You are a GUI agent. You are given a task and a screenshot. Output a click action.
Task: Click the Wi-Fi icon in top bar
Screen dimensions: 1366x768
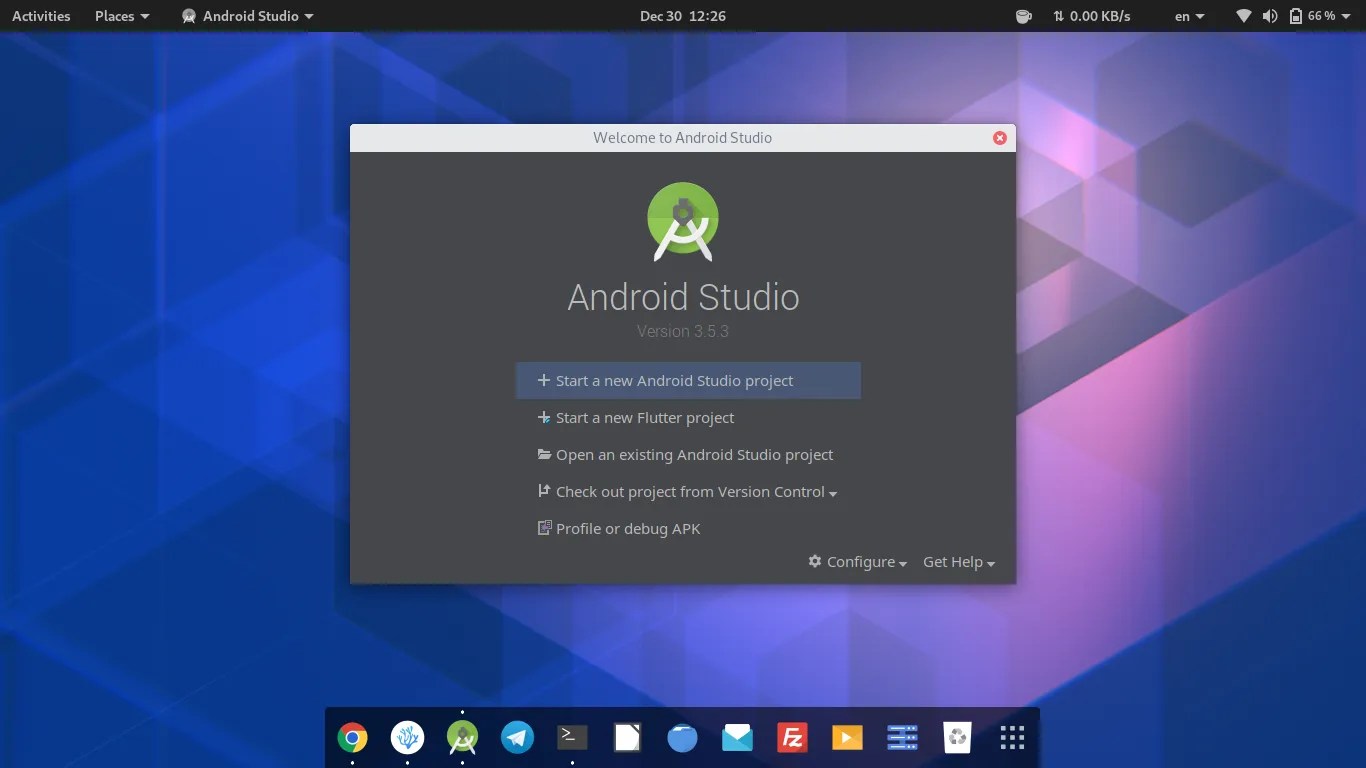pyautogui.click(x=1244, y=16)
